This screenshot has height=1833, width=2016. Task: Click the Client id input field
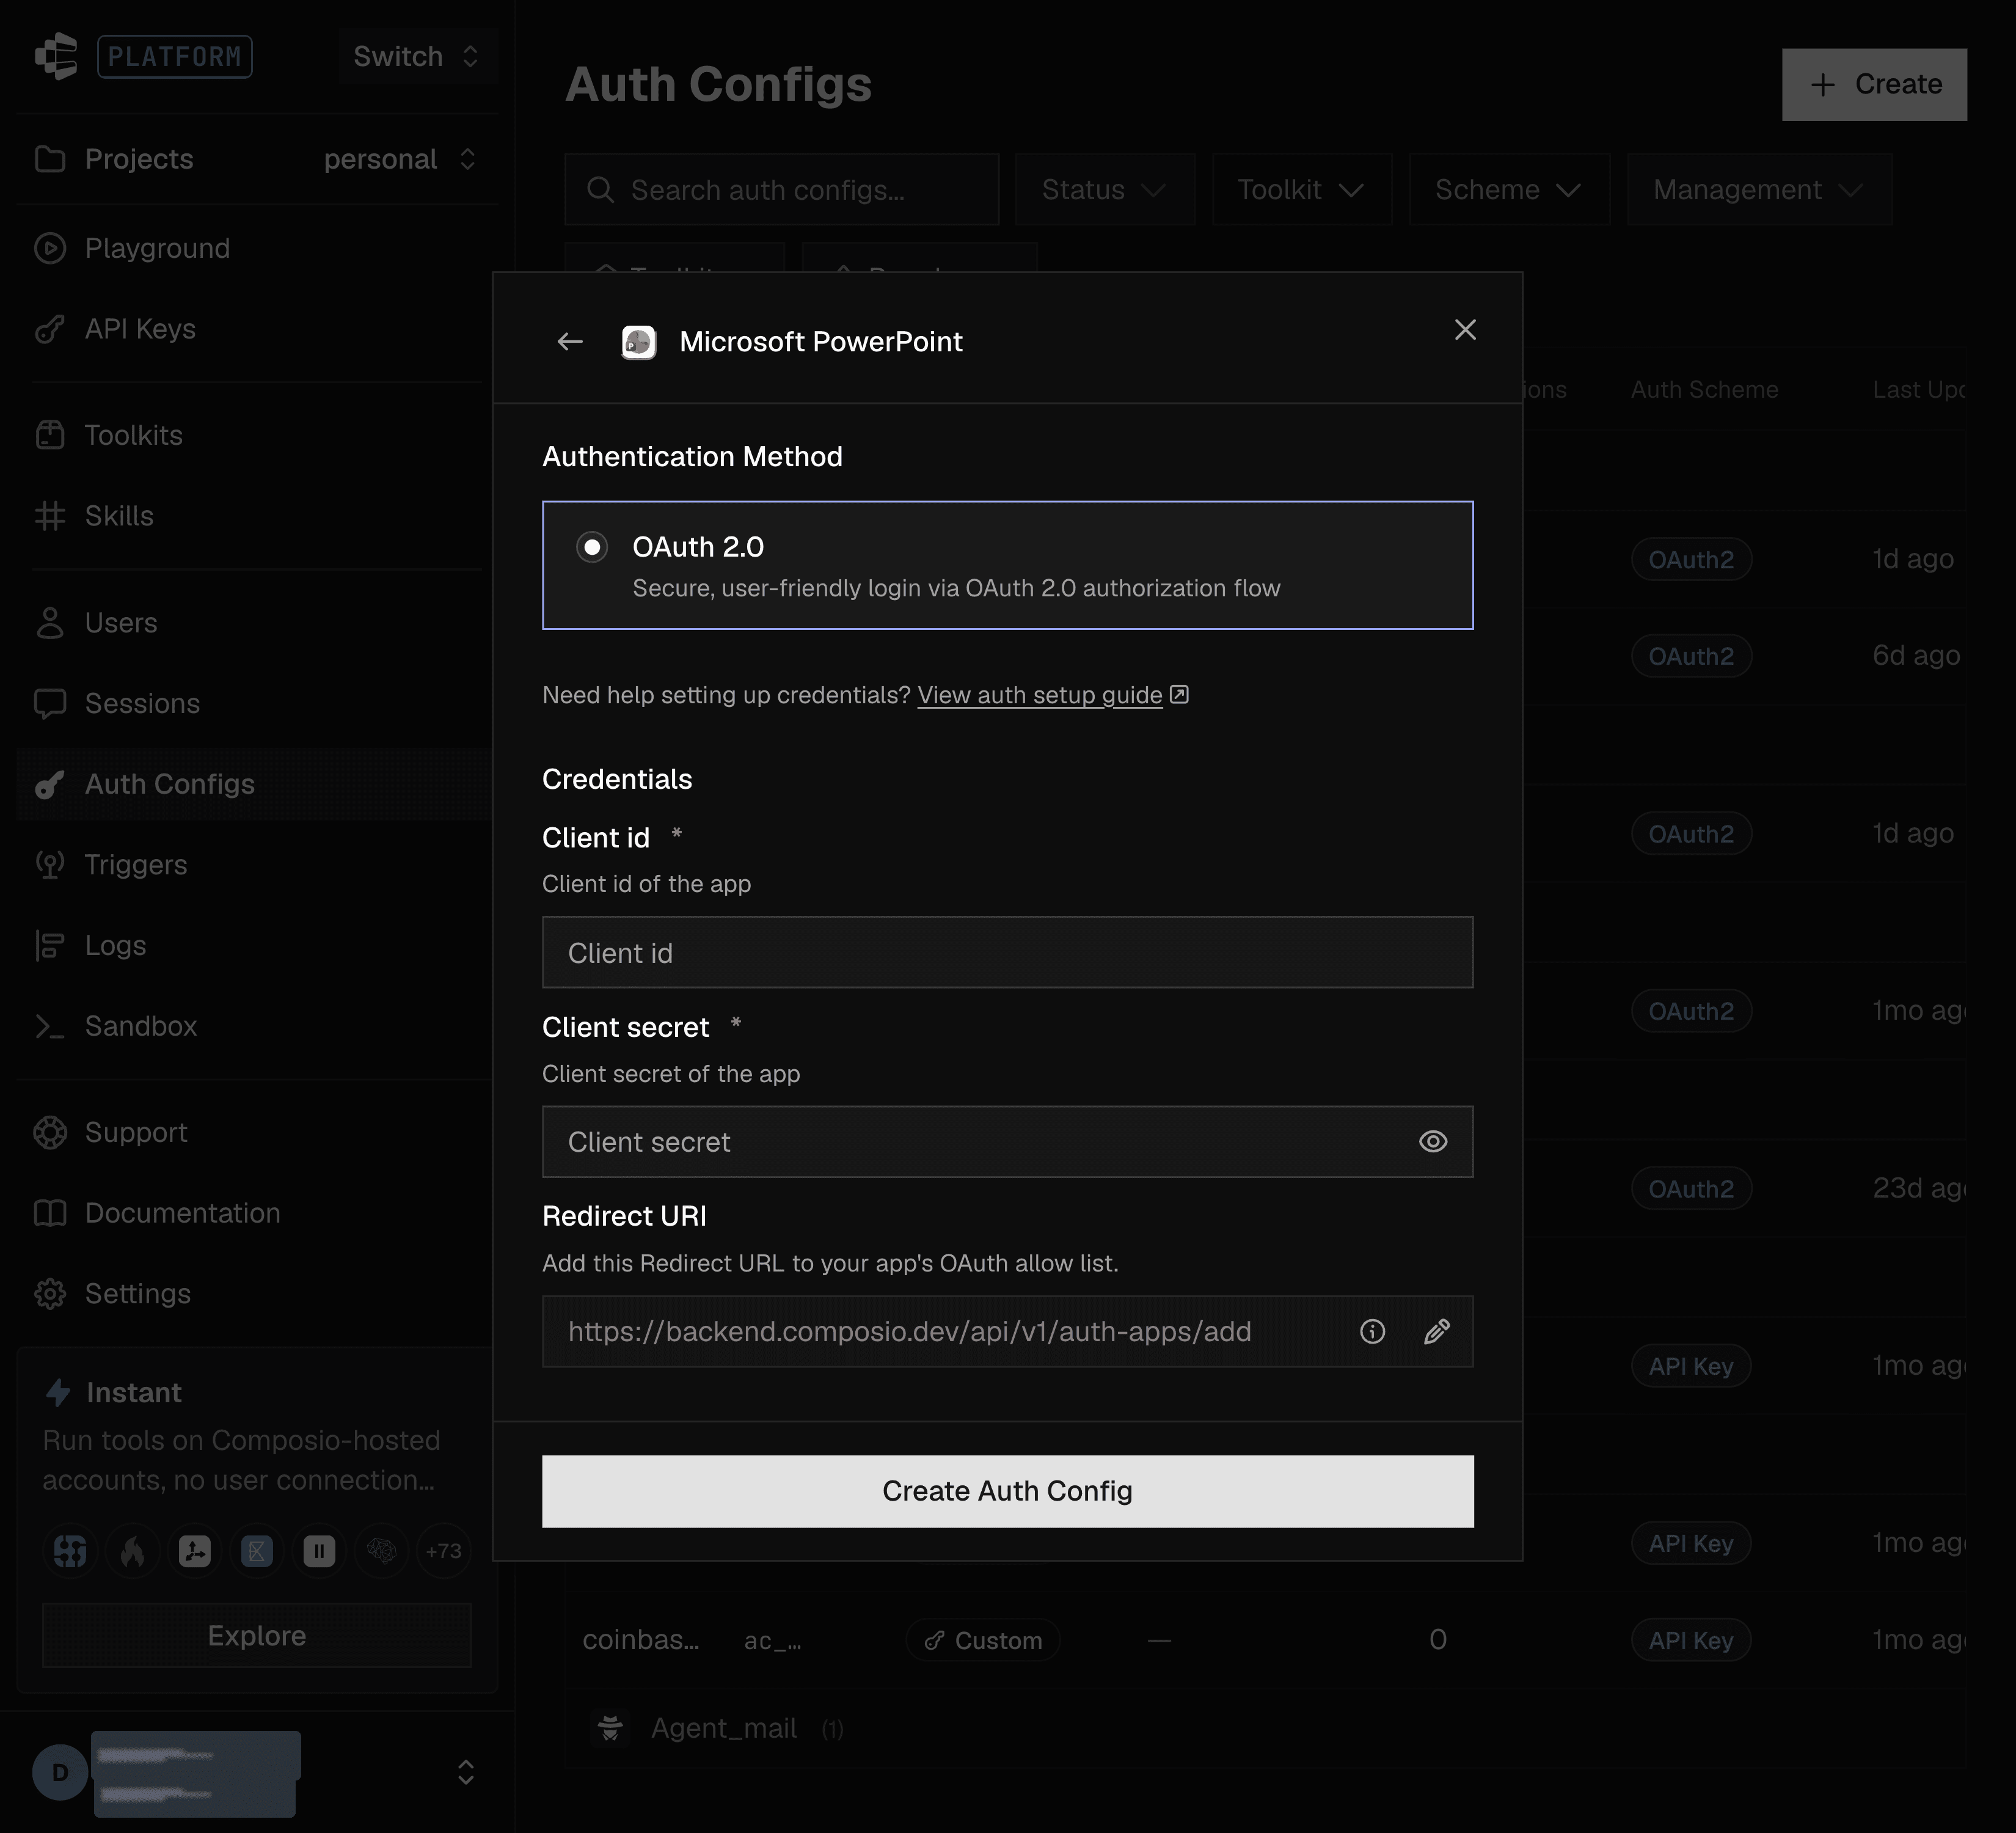point(1007,952)
